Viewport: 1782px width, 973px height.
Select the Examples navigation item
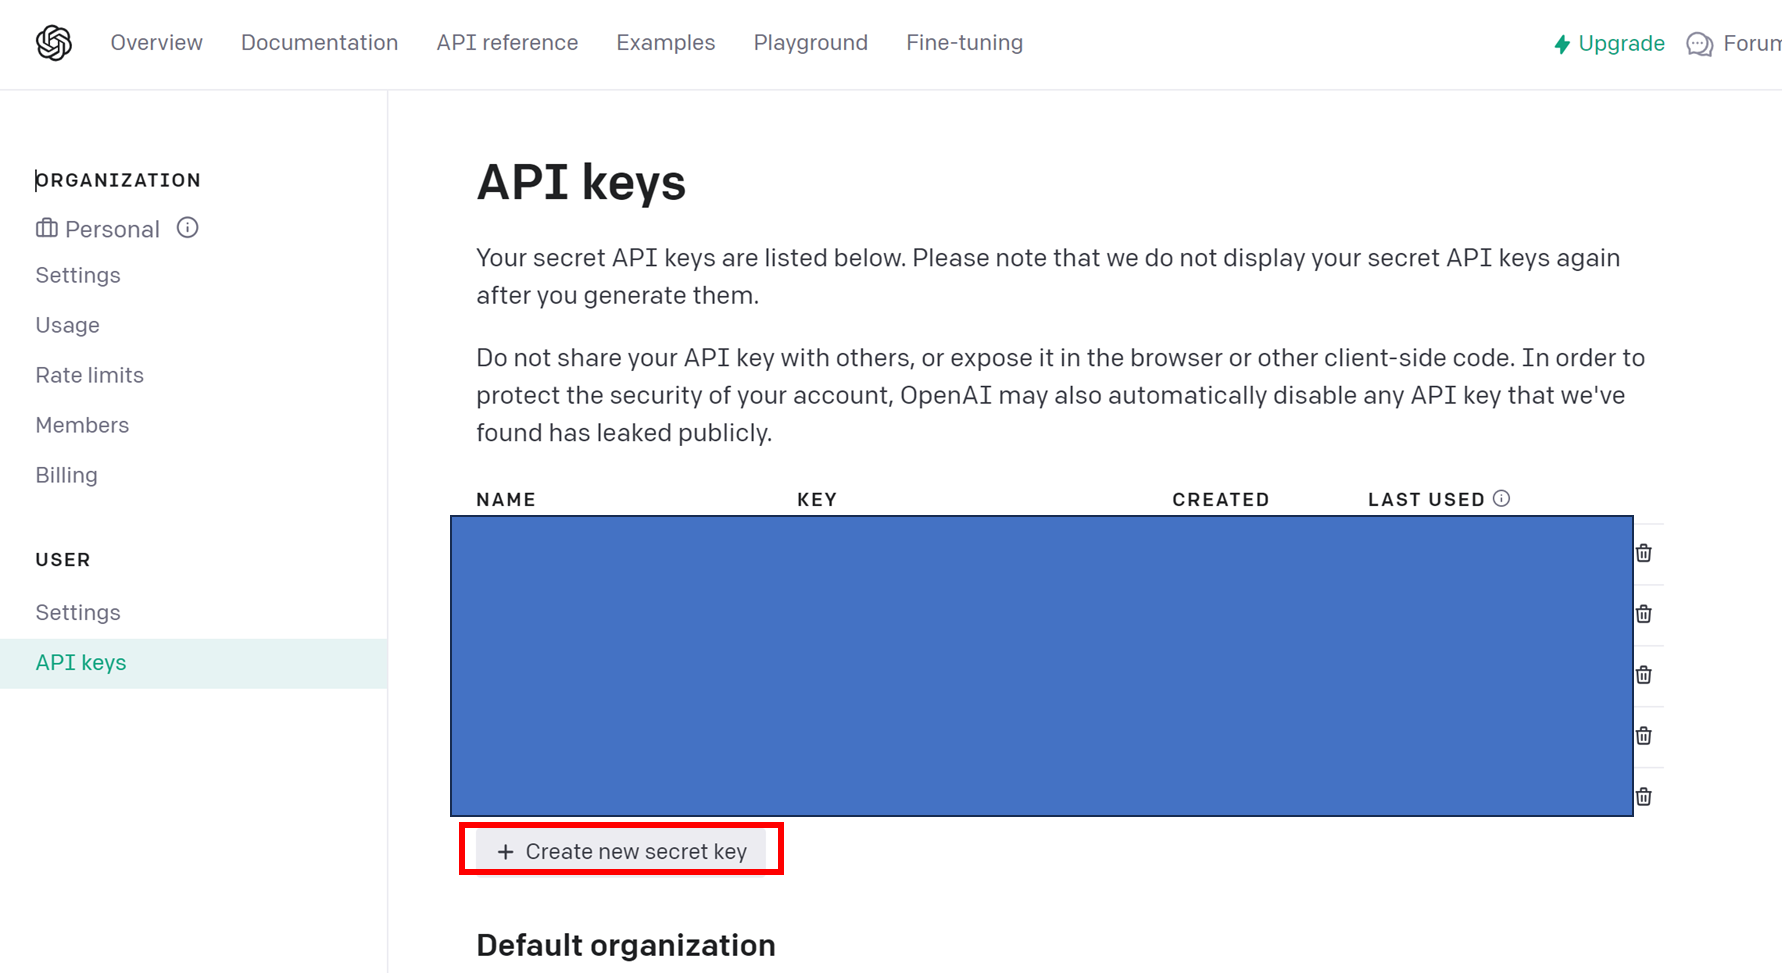665,42
